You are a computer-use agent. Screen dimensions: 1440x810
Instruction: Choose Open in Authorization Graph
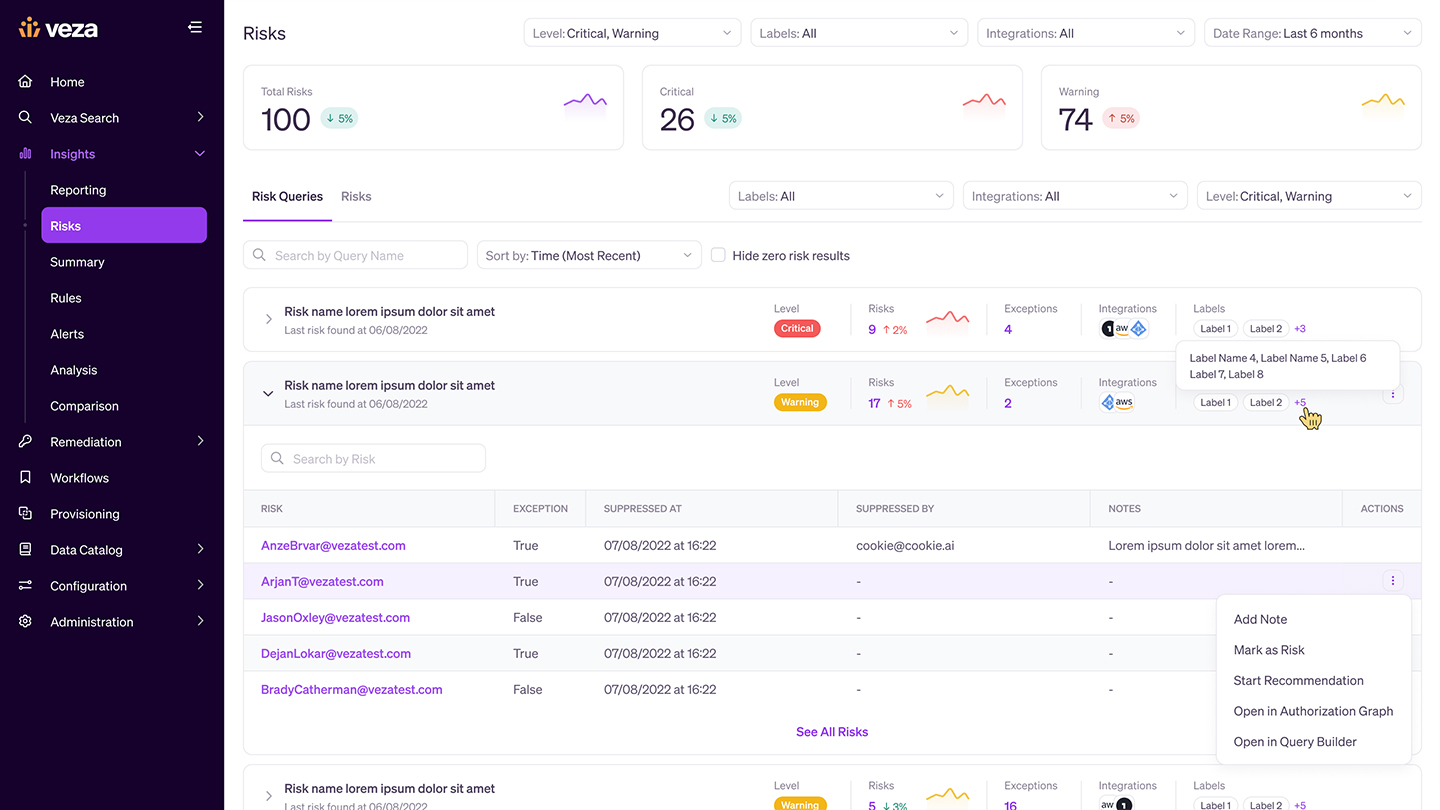pos(1313,711)
